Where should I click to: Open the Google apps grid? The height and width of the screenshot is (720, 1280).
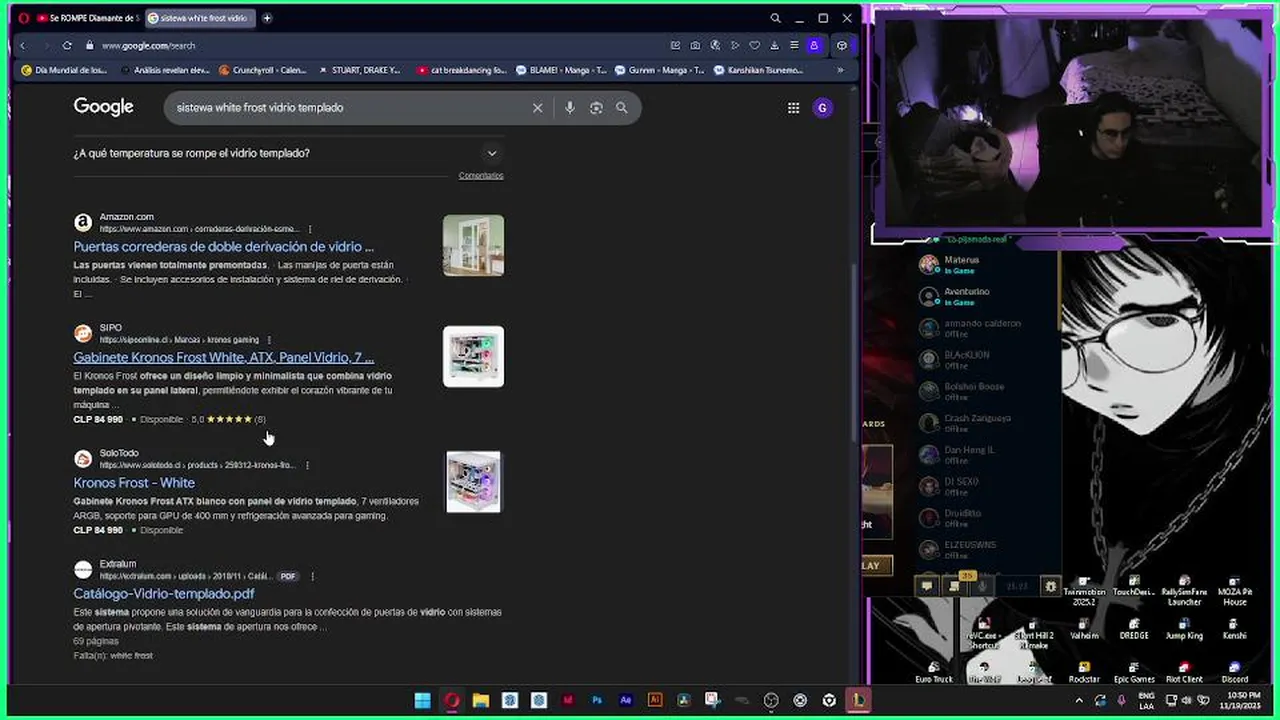[793, 108]
